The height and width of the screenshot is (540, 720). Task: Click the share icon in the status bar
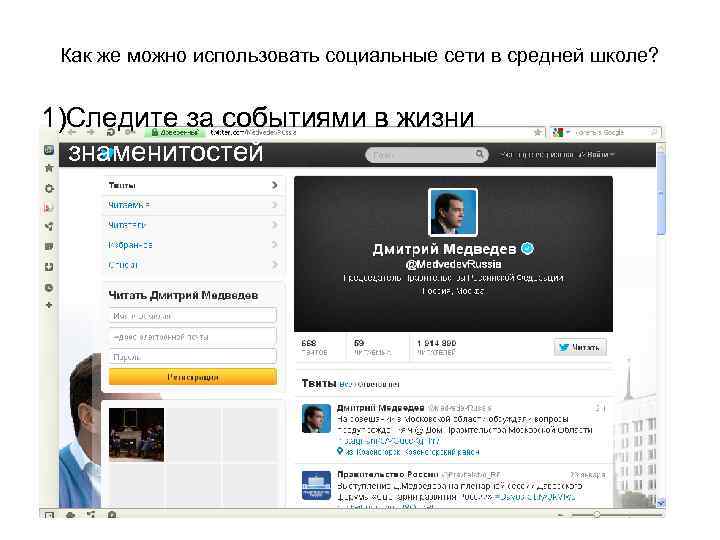pos(91,515)
